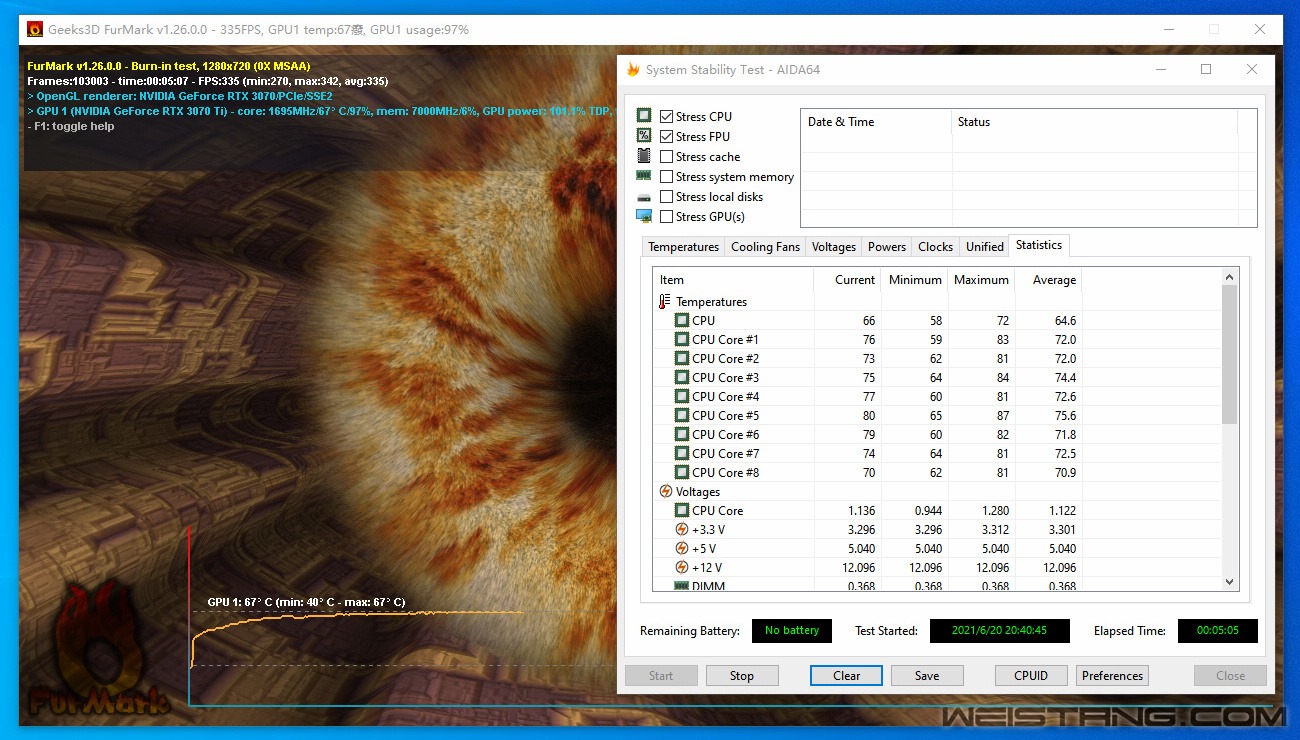Enable the Stress cache checkbox
The width and height of the screenshot is (1300, 740).
(666, 156)
